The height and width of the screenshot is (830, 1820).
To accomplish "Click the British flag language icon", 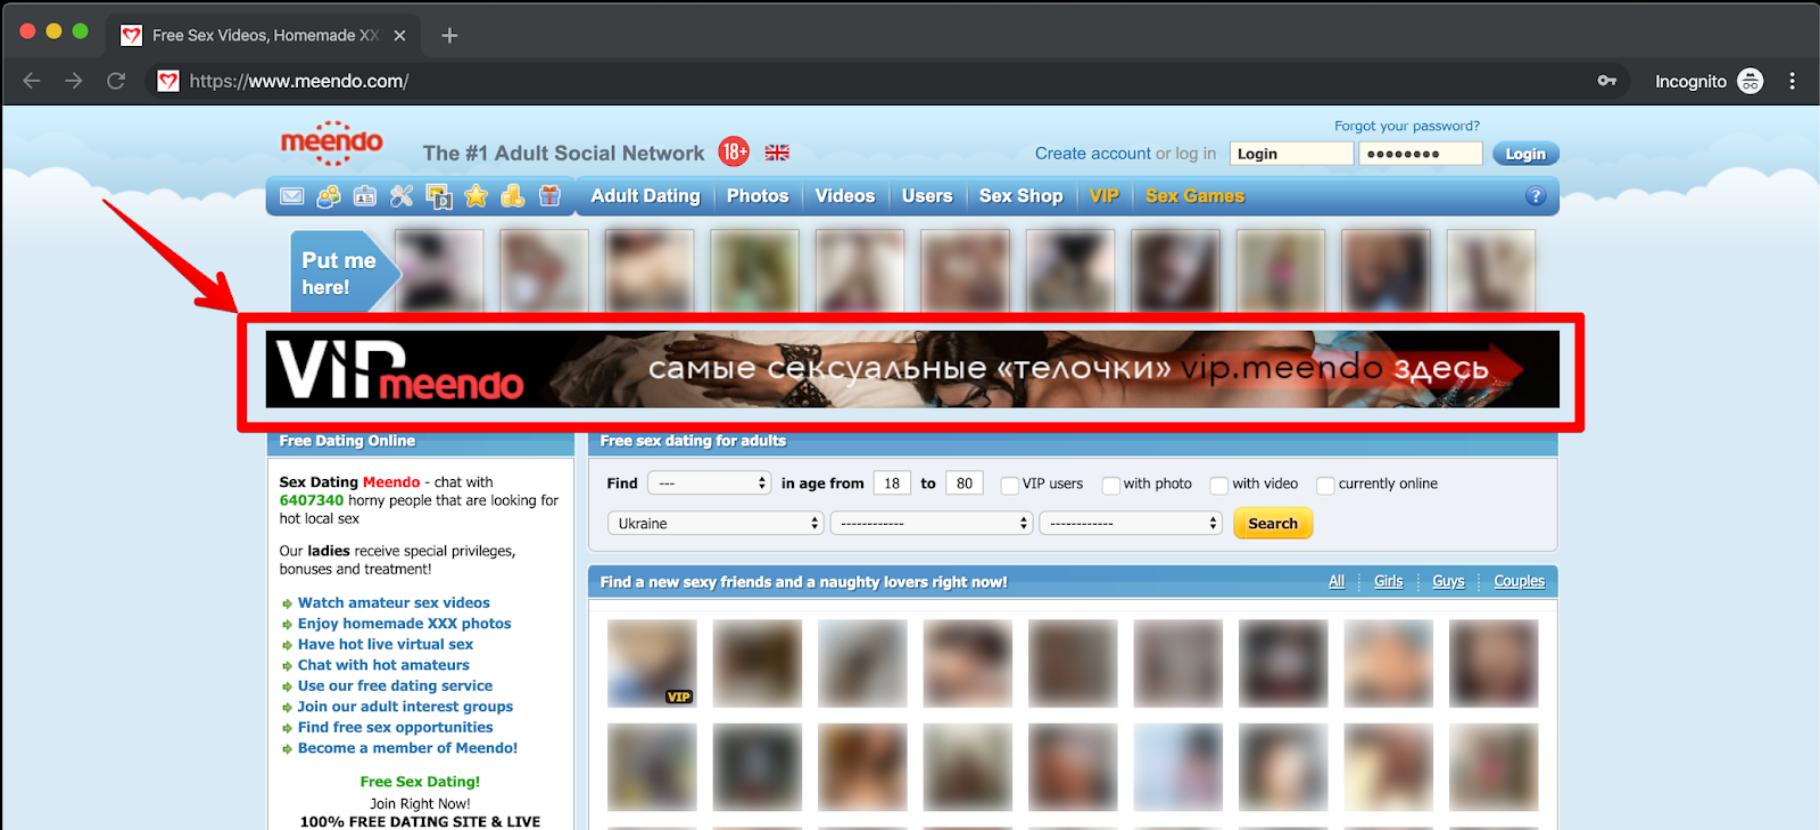I will tap(777, 153).
